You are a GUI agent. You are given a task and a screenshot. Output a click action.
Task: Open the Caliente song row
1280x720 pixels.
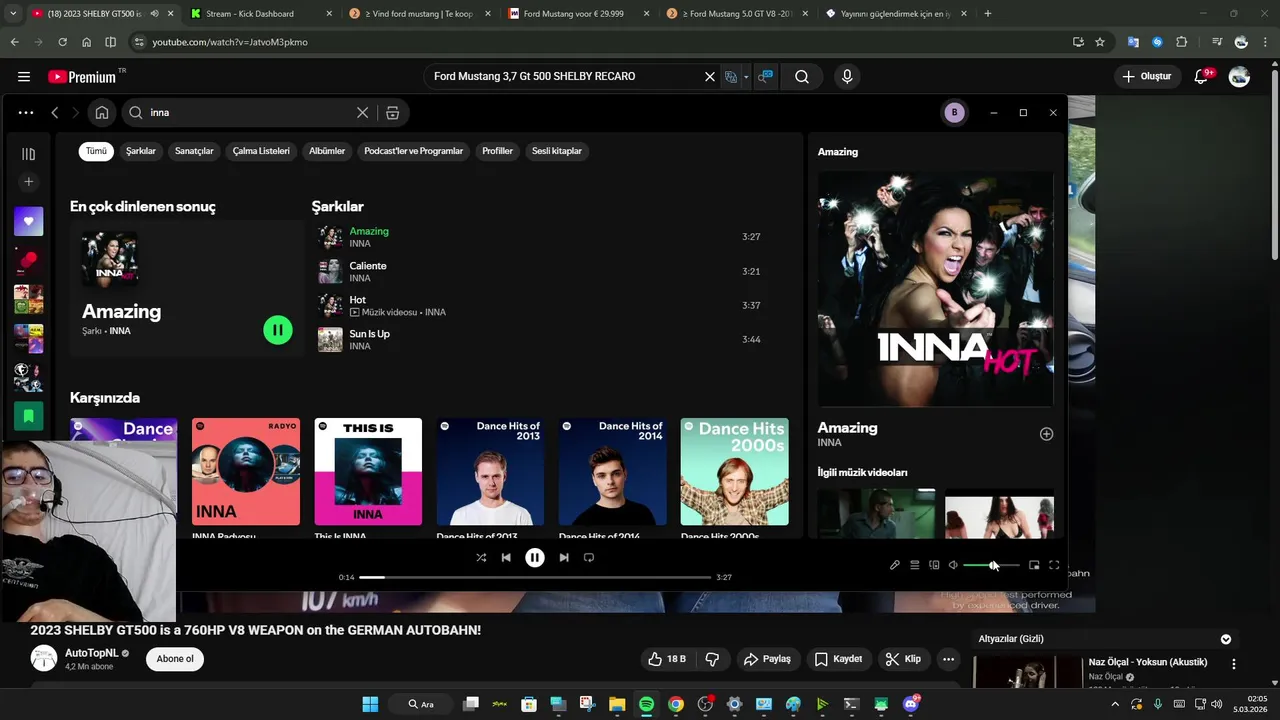[540, 272]
